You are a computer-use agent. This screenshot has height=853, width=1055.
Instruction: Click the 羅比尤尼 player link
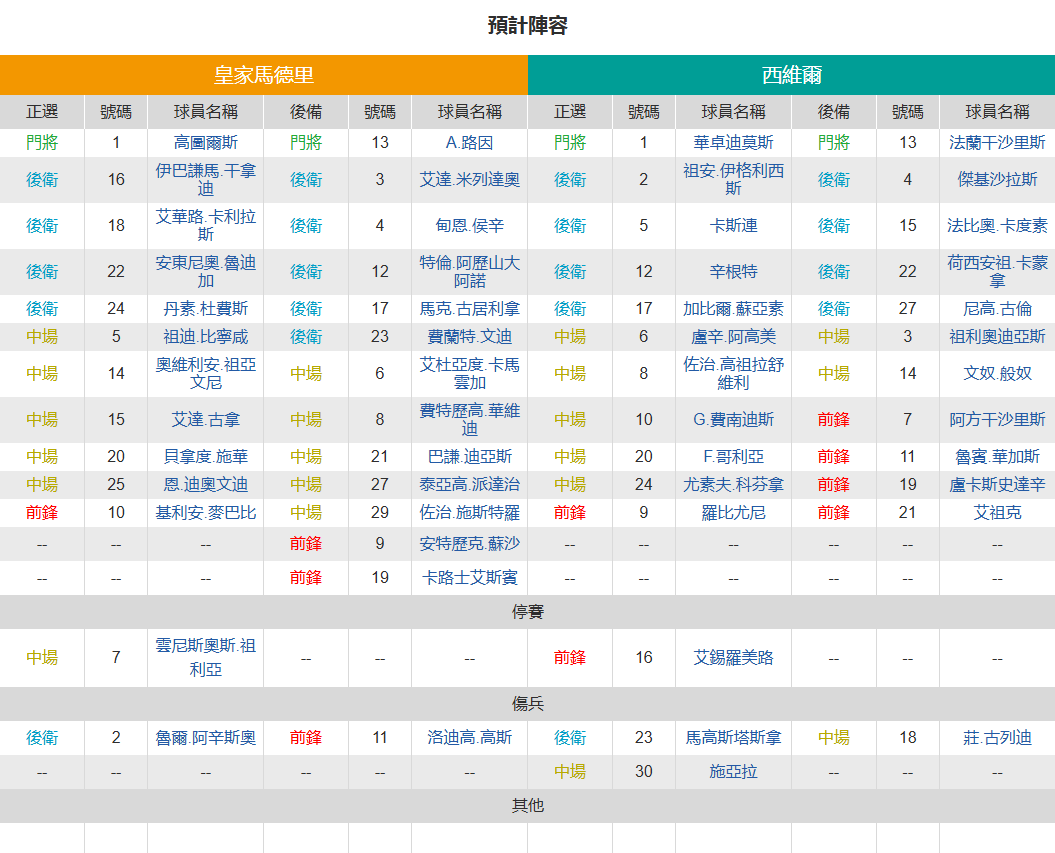[733, 513]
